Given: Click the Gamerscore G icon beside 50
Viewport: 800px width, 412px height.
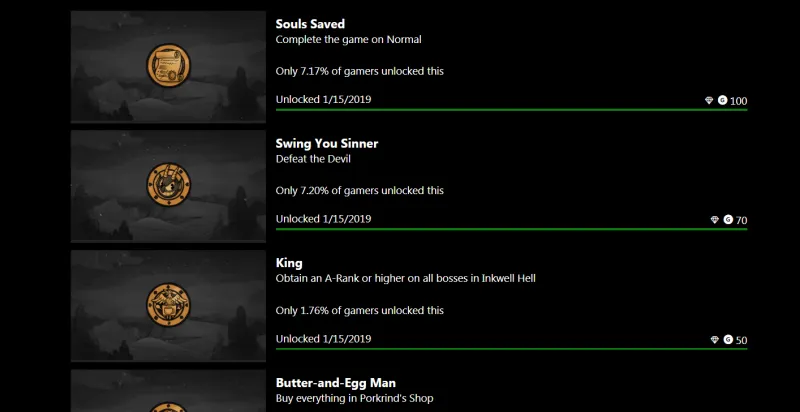Looking at the screenshot, I should coord(728,339).
